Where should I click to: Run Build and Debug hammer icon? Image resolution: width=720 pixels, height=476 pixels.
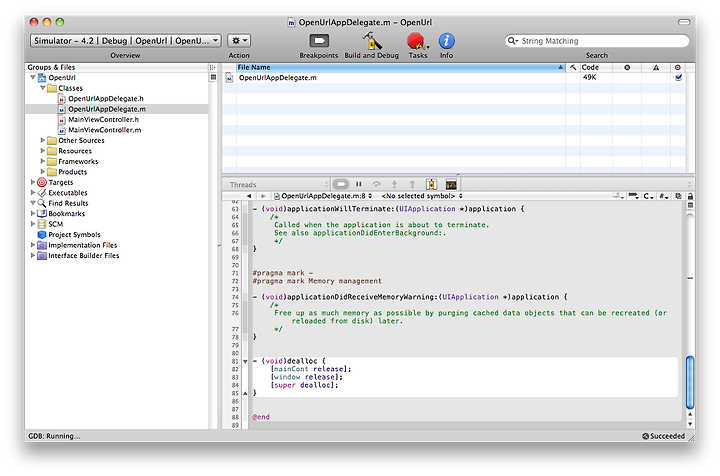371,41
